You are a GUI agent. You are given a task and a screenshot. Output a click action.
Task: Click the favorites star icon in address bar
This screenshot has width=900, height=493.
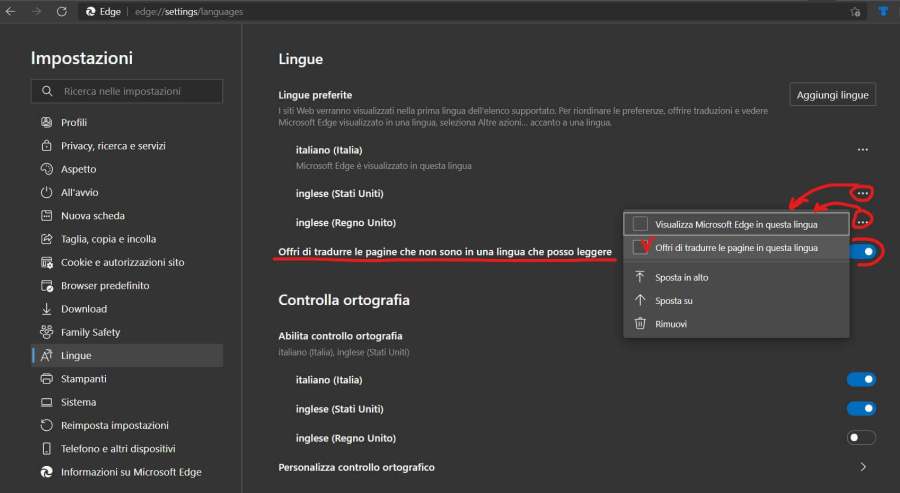click(855, 12)
